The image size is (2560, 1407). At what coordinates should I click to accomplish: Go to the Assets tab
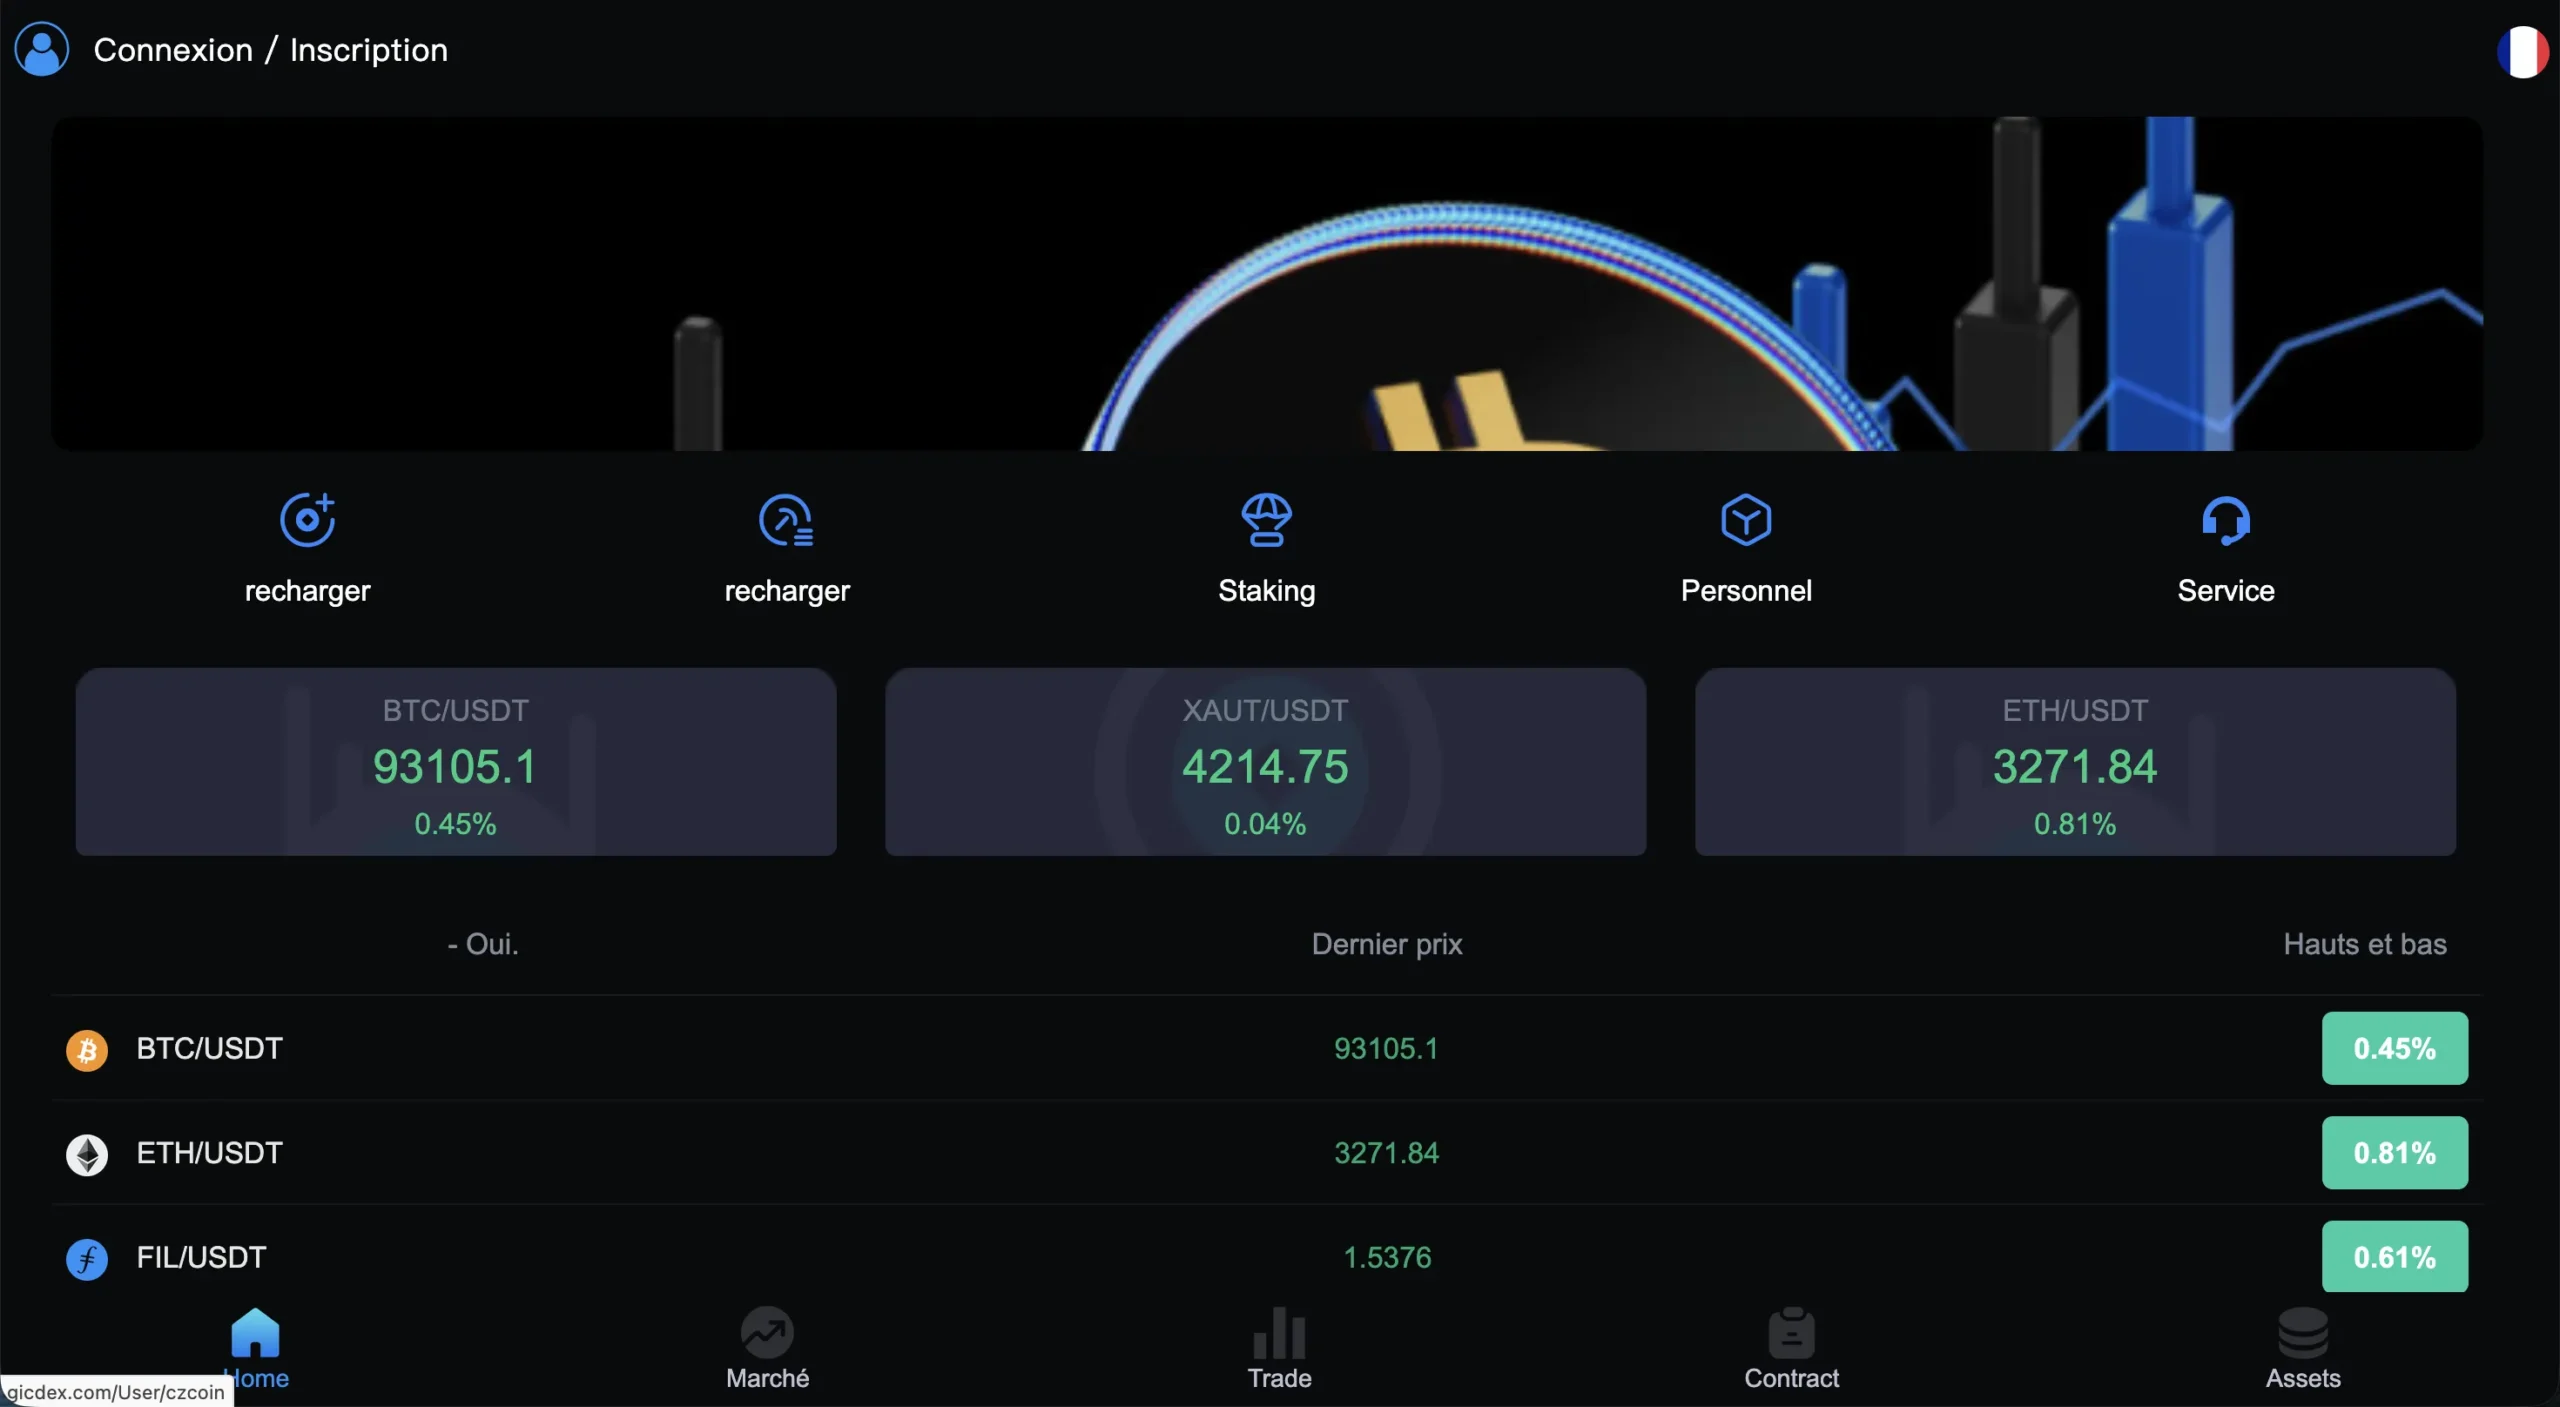(2303, 1348)
